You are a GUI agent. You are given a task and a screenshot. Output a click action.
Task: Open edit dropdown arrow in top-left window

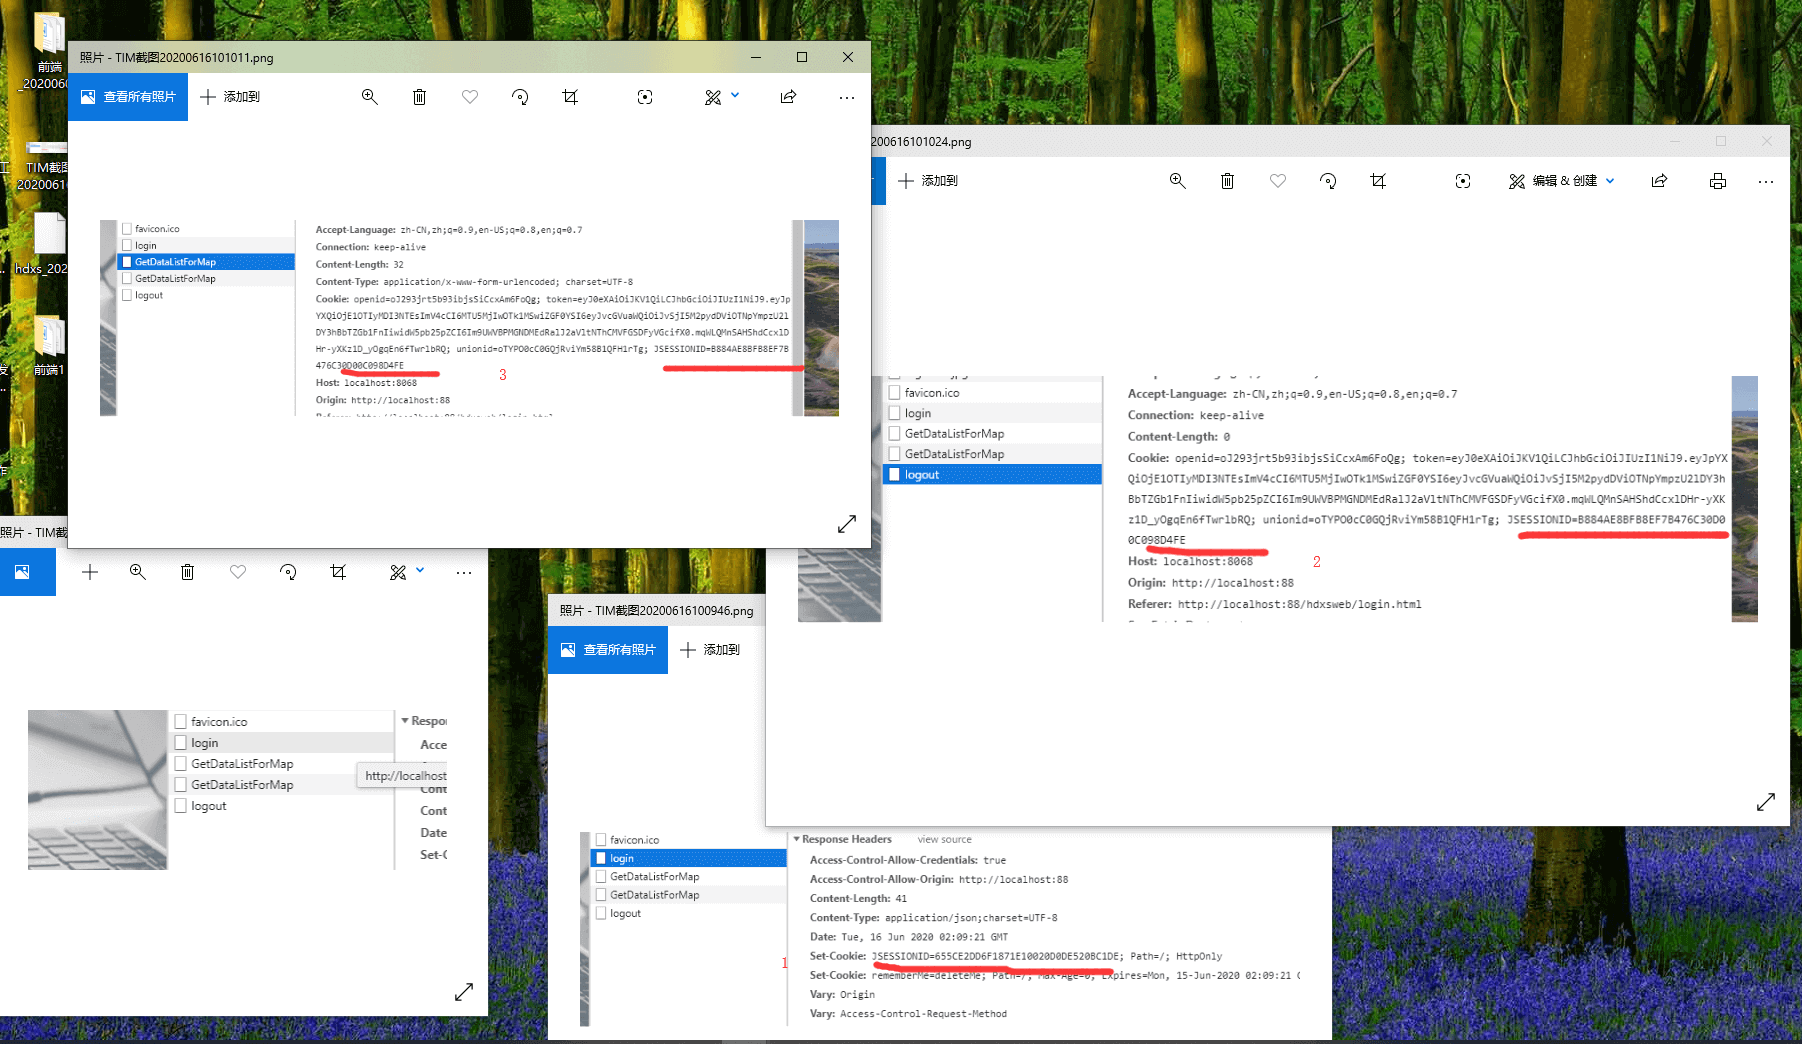[735, 96]
